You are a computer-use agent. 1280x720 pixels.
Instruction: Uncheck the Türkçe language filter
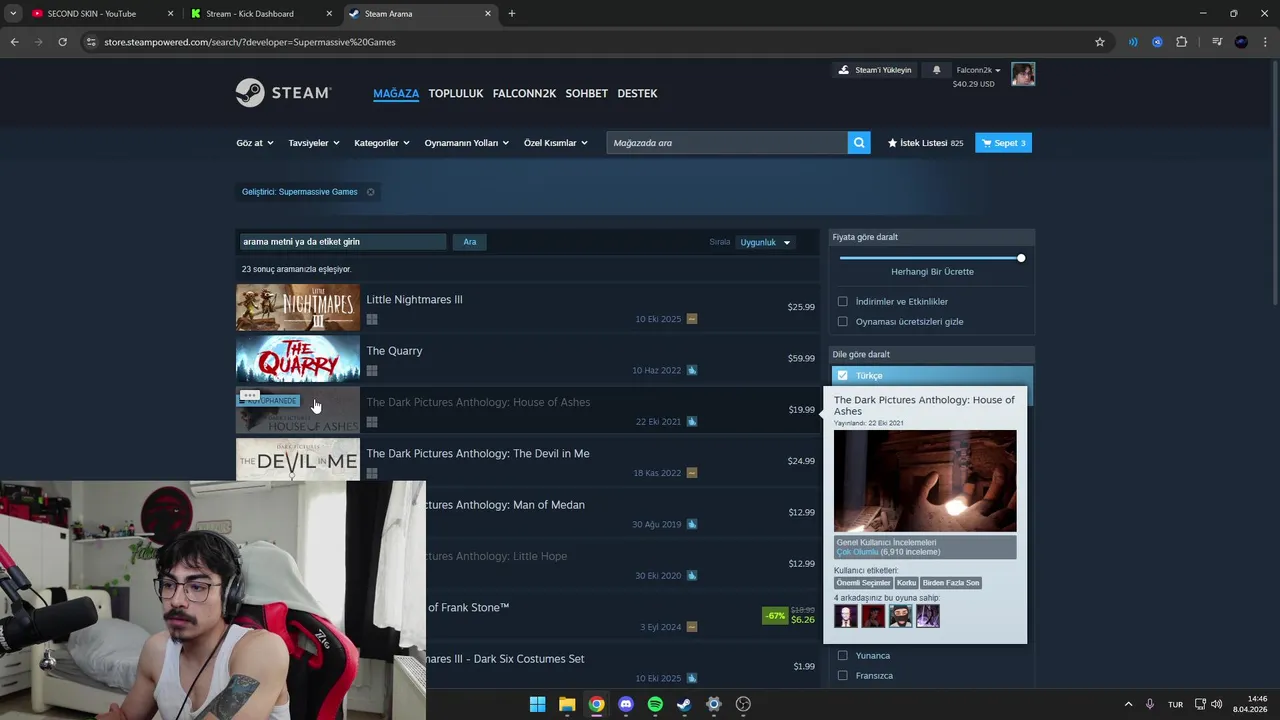843,375
